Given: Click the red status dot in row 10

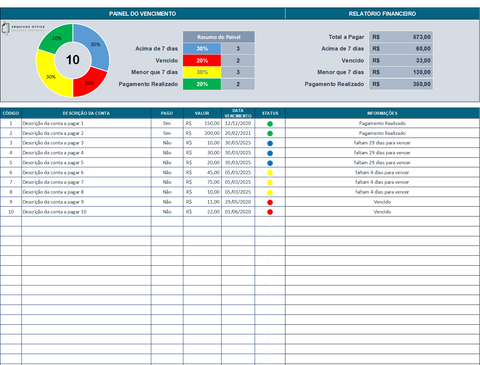Looking at the screenshot, I should tap(270, 212).
